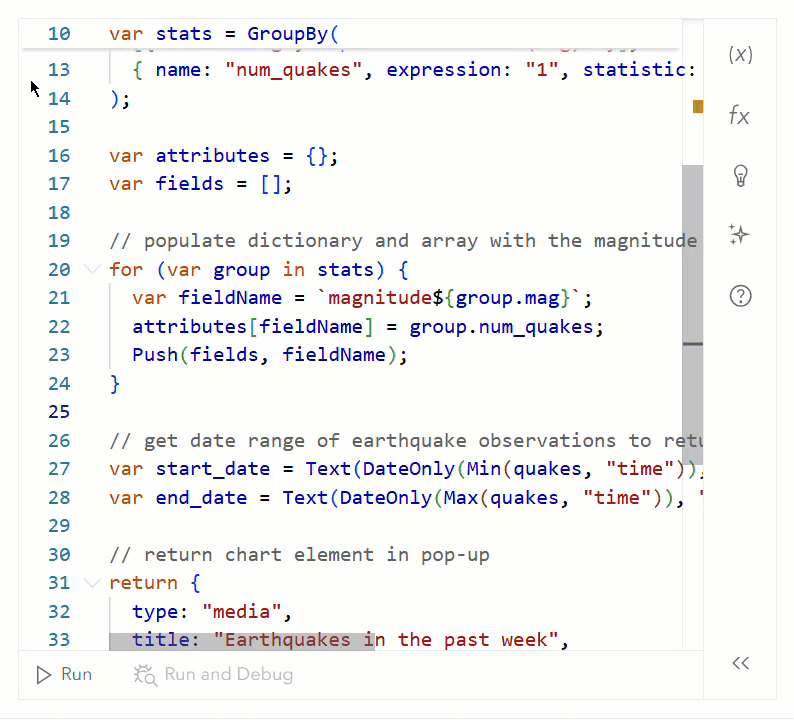Click the 'fieldName' variable on line 21
The image size is (794, 720).
[x=230, y=298]
